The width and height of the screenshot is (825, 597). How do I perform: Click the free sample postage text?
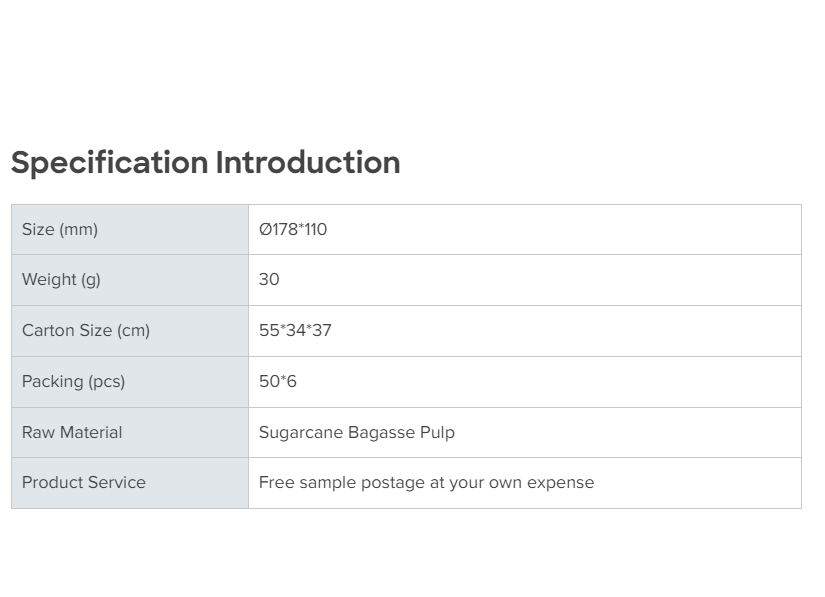coord(426,483)
